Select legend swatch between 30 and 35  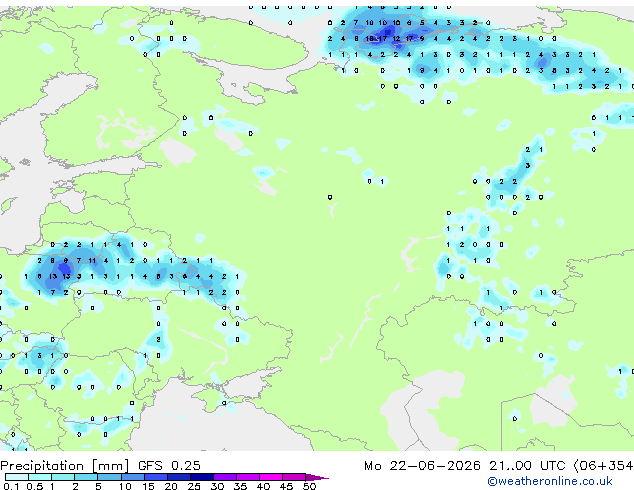click(224, 477)
